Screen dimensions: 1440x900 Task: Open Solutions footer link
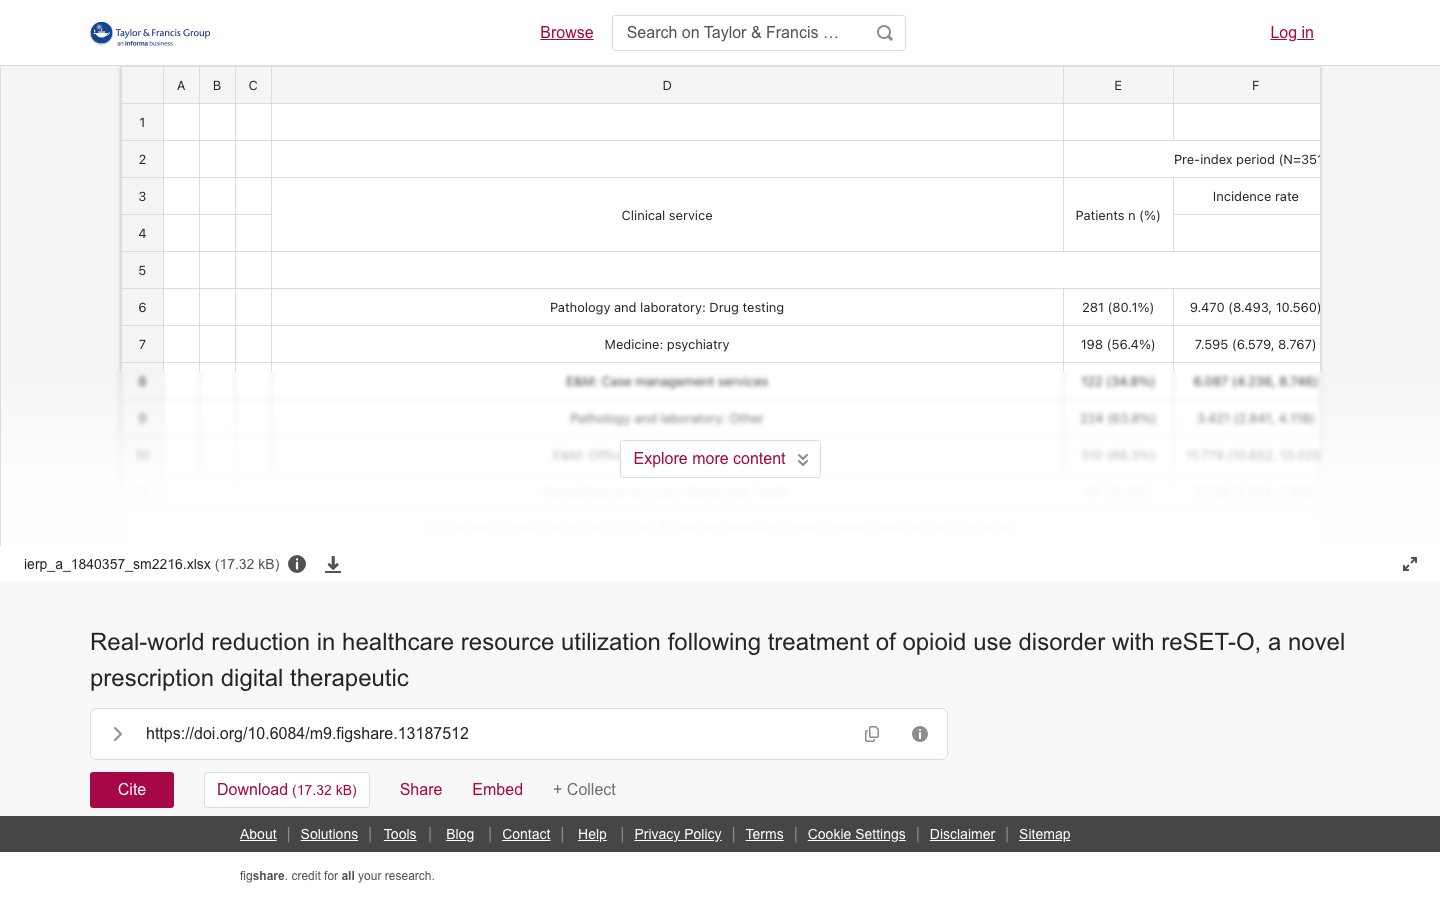pos(329,834)
